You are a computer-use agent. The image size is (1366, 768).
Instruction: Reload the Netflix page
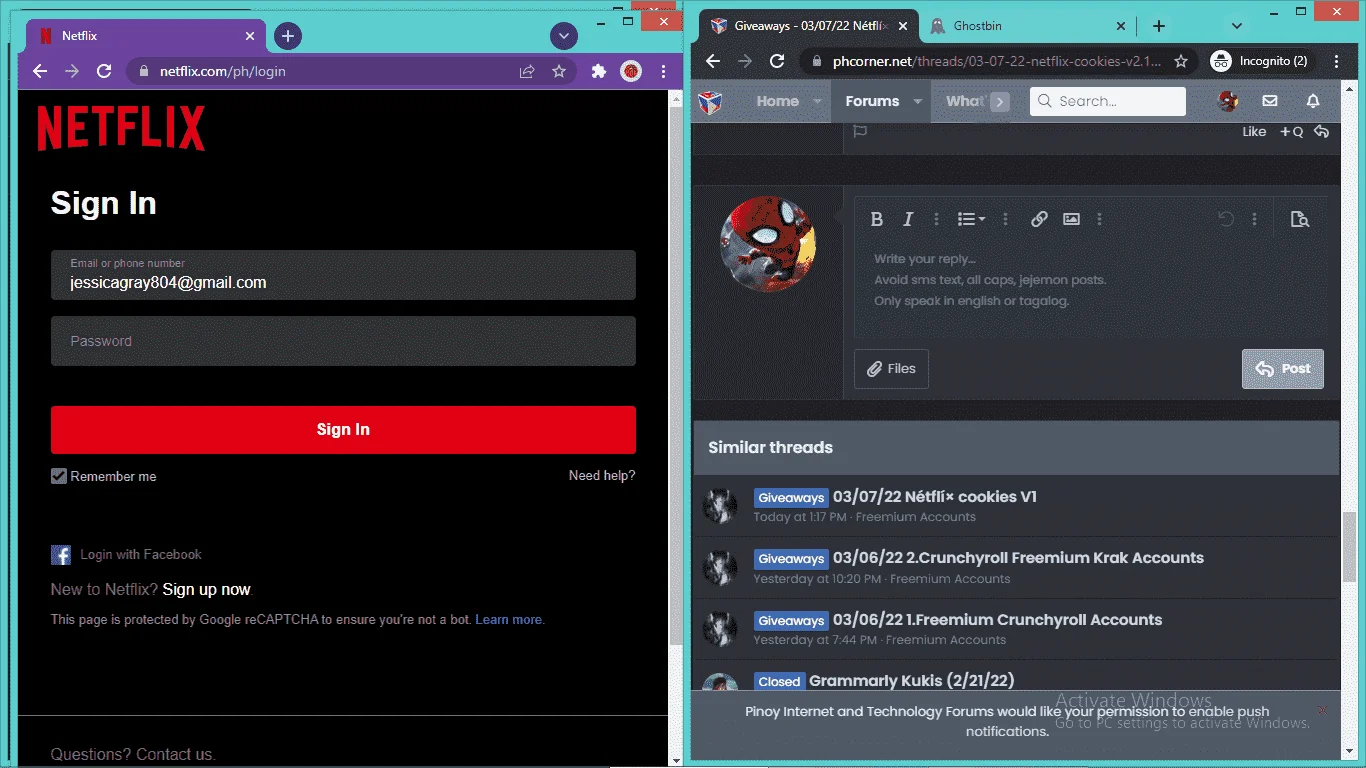(x=103, y=71)
